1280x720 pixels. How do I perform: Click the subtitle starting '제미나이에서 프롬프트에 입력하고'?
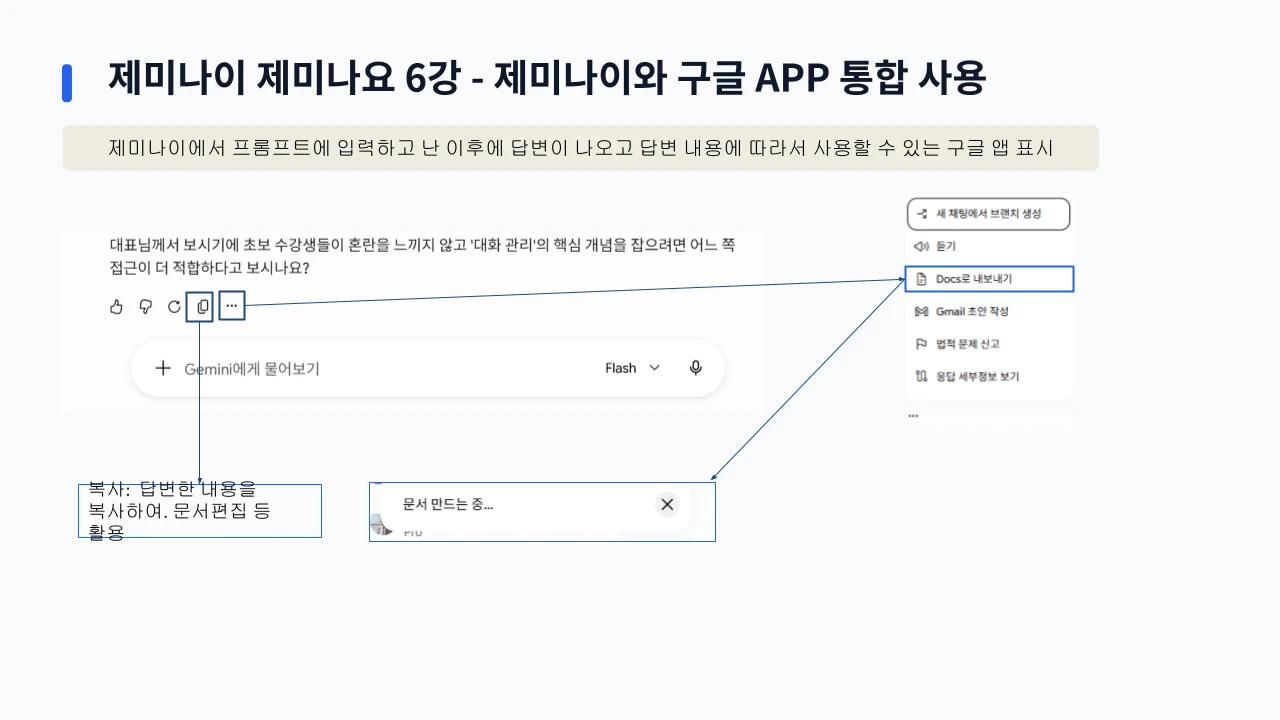click(x=581, y=148)
